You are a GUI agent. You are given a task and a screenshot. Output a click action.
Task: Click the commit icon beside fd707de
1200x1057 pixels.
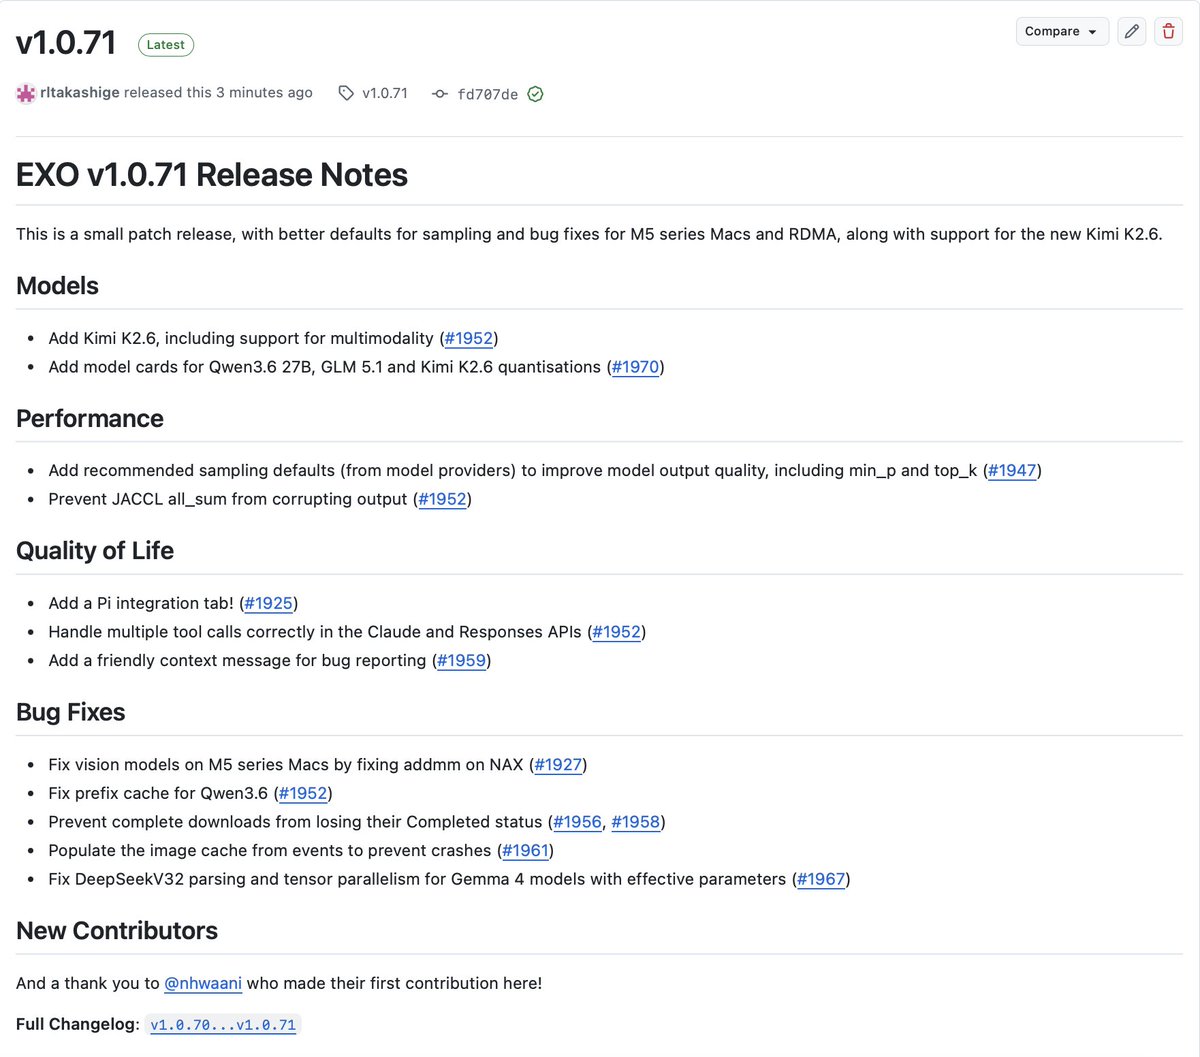click(x=439, y=94)
